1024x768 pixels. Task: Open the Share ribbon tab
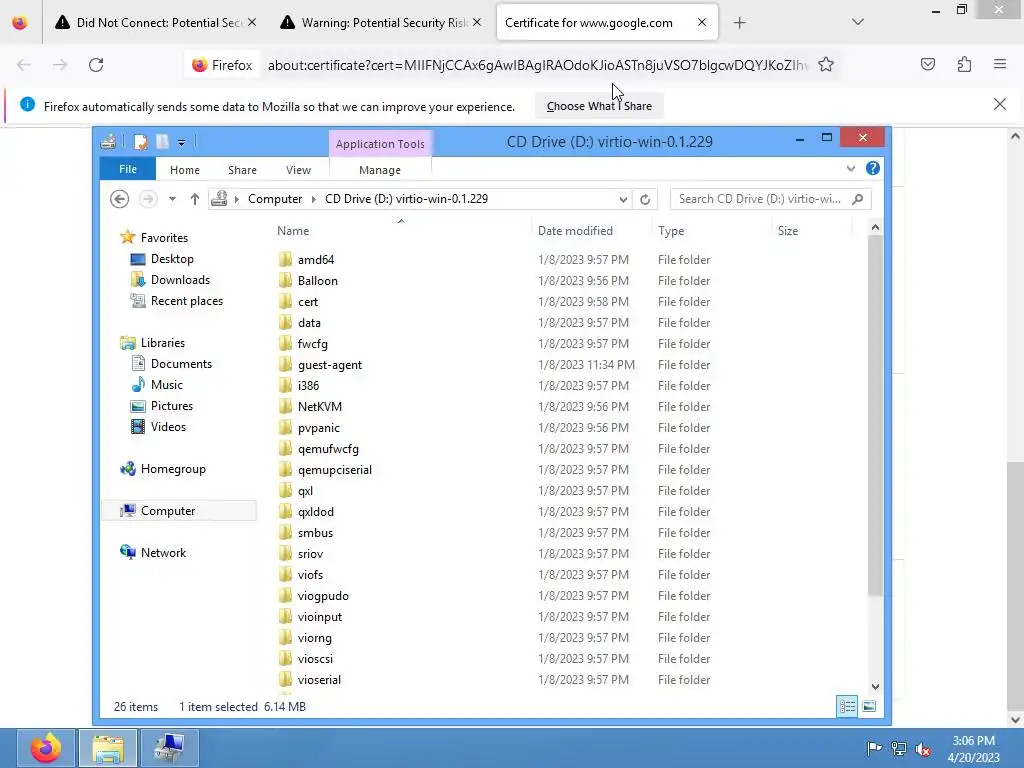tap(242, 170)
